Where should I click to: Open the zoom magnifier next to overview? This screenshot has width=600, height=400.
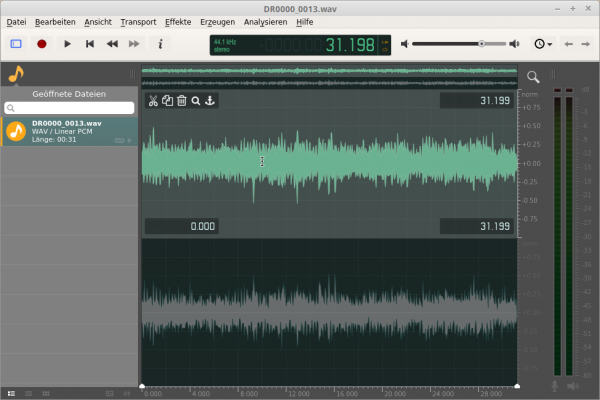533,77
